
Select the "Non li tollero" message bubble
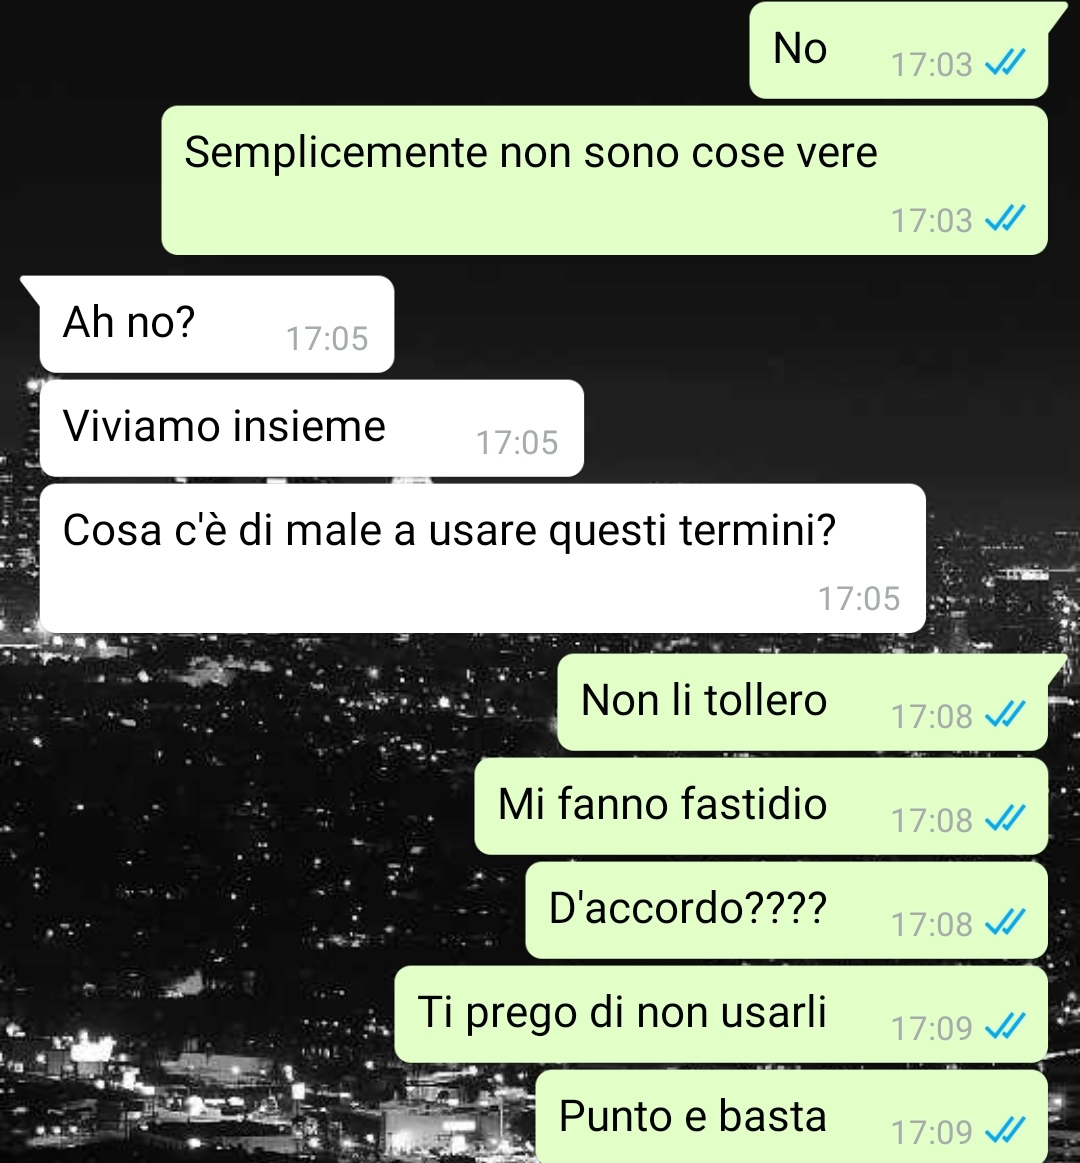803,702
